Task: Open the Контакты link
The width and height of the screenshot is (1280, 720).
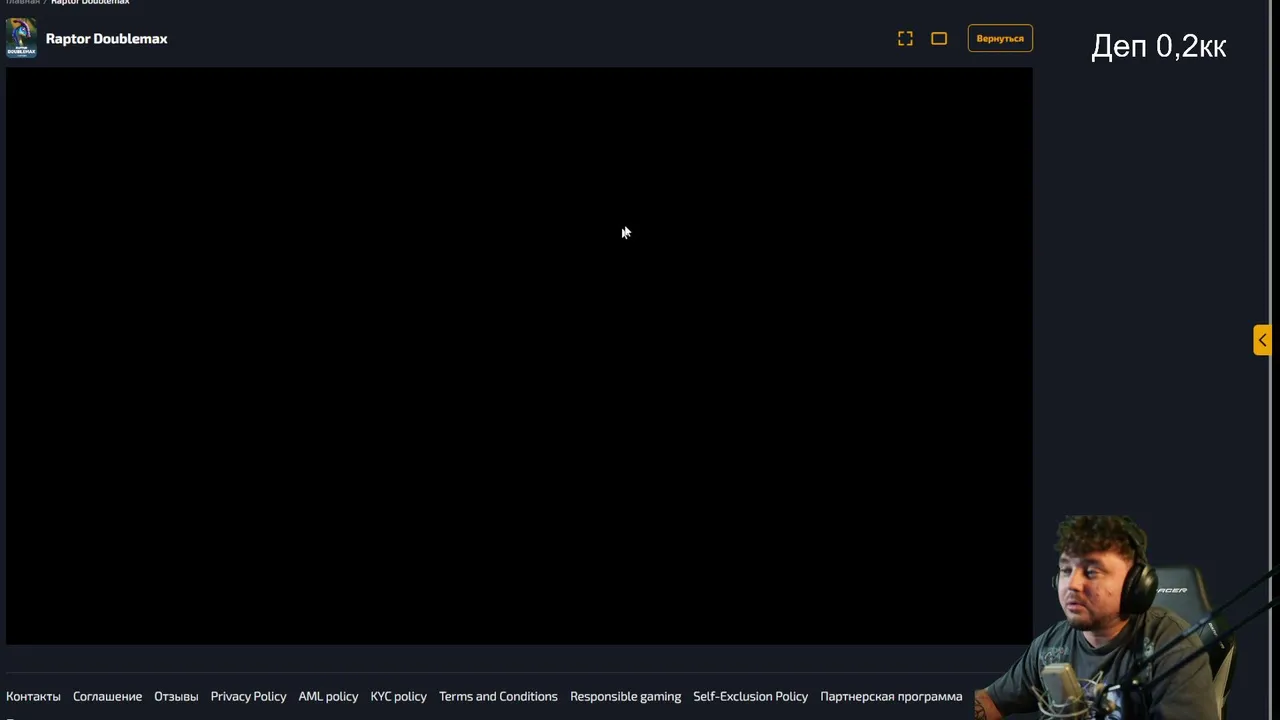Action: pyautogui.click(x=33, y=696)
